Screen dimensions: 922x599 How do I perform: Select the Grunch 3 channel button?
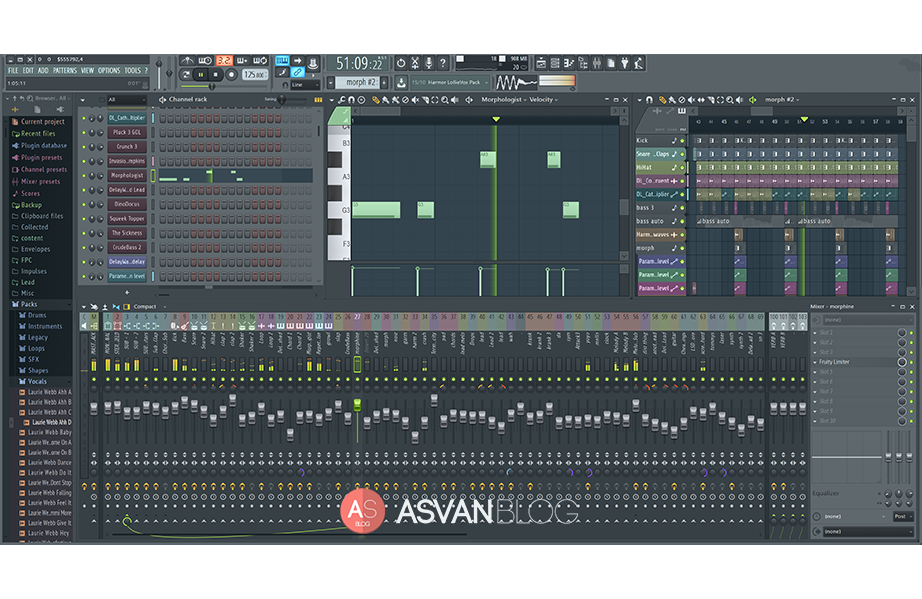[x=127, y=146]
